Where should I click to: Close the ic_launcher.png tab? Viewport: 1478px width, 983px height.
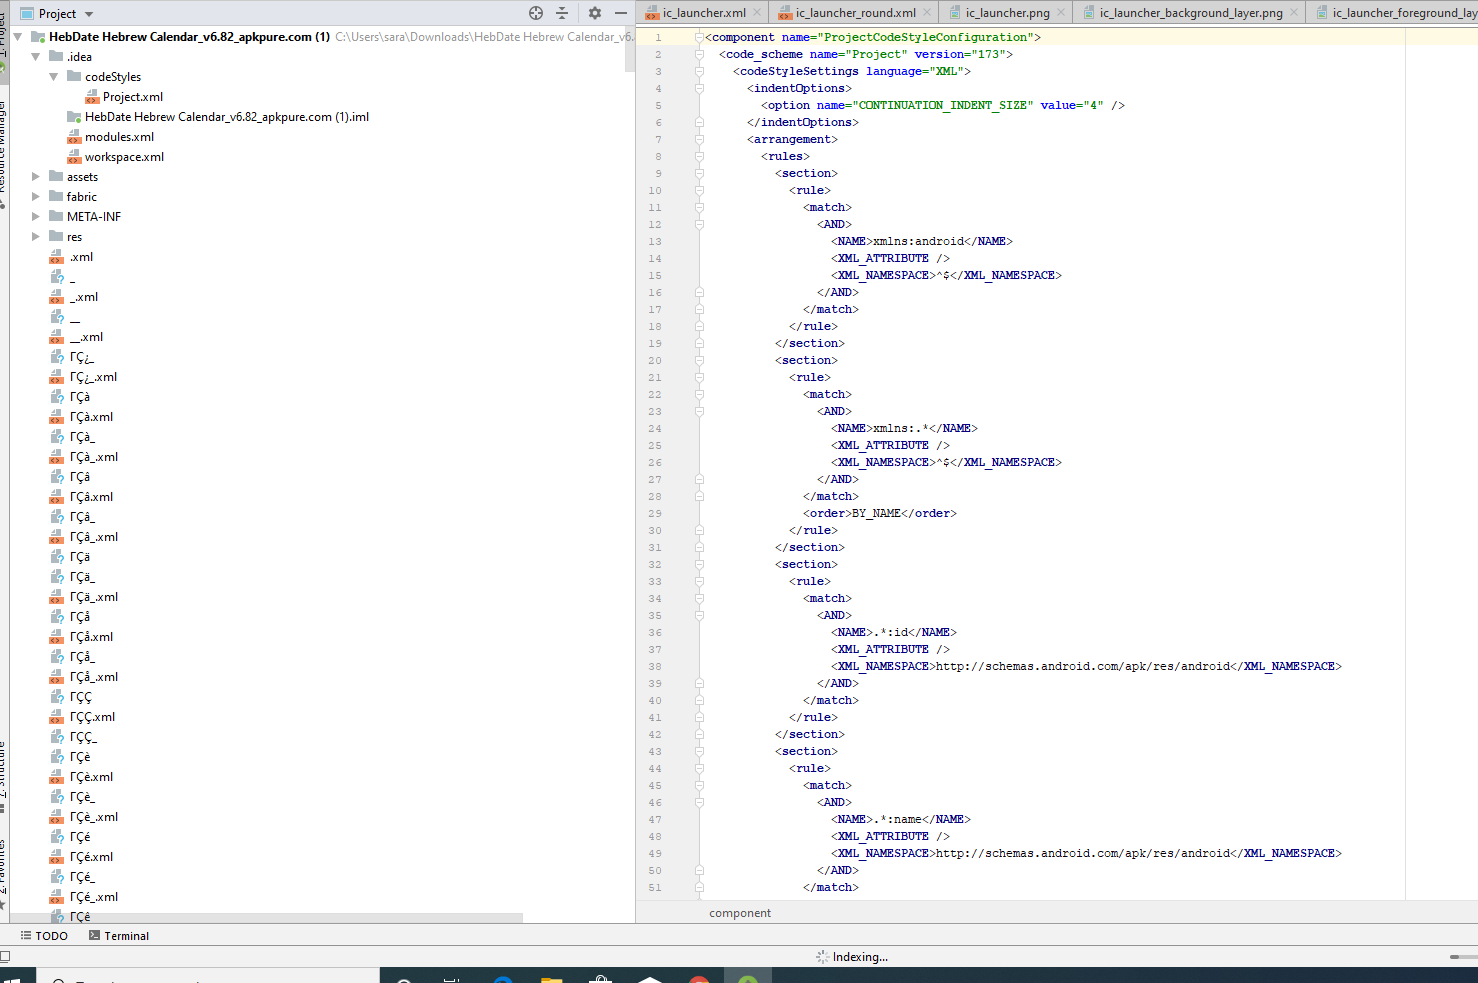point(1061,13)
